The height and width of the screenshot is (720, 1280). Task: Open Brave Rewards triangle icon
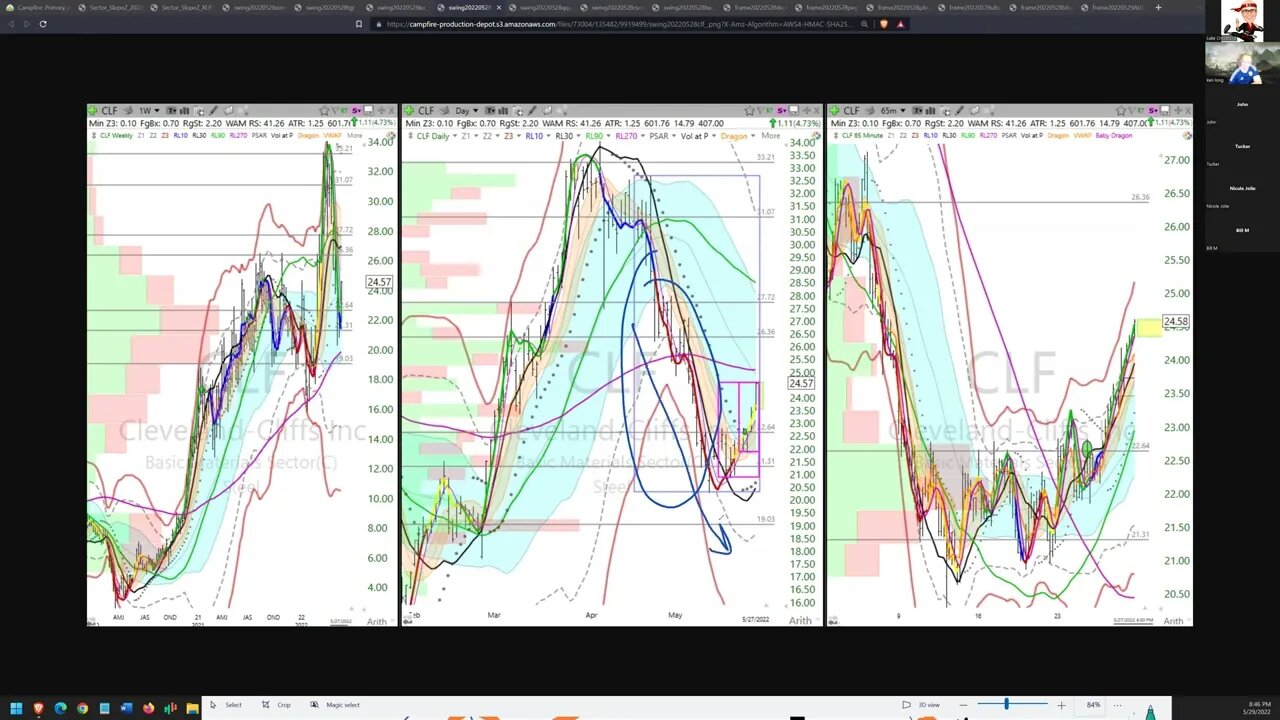[900, 24]
